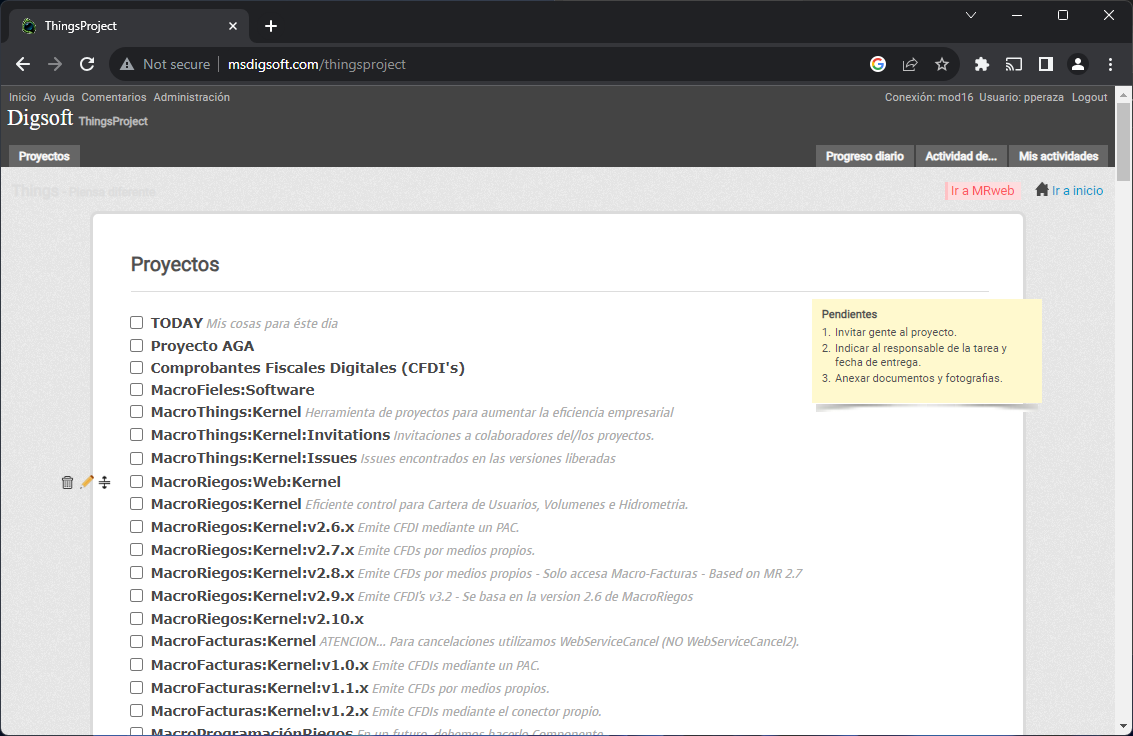The height and width of the screenshot is (736, 1133).
Task: Switch to the Progreso diario tab
Action: [865, 156]
